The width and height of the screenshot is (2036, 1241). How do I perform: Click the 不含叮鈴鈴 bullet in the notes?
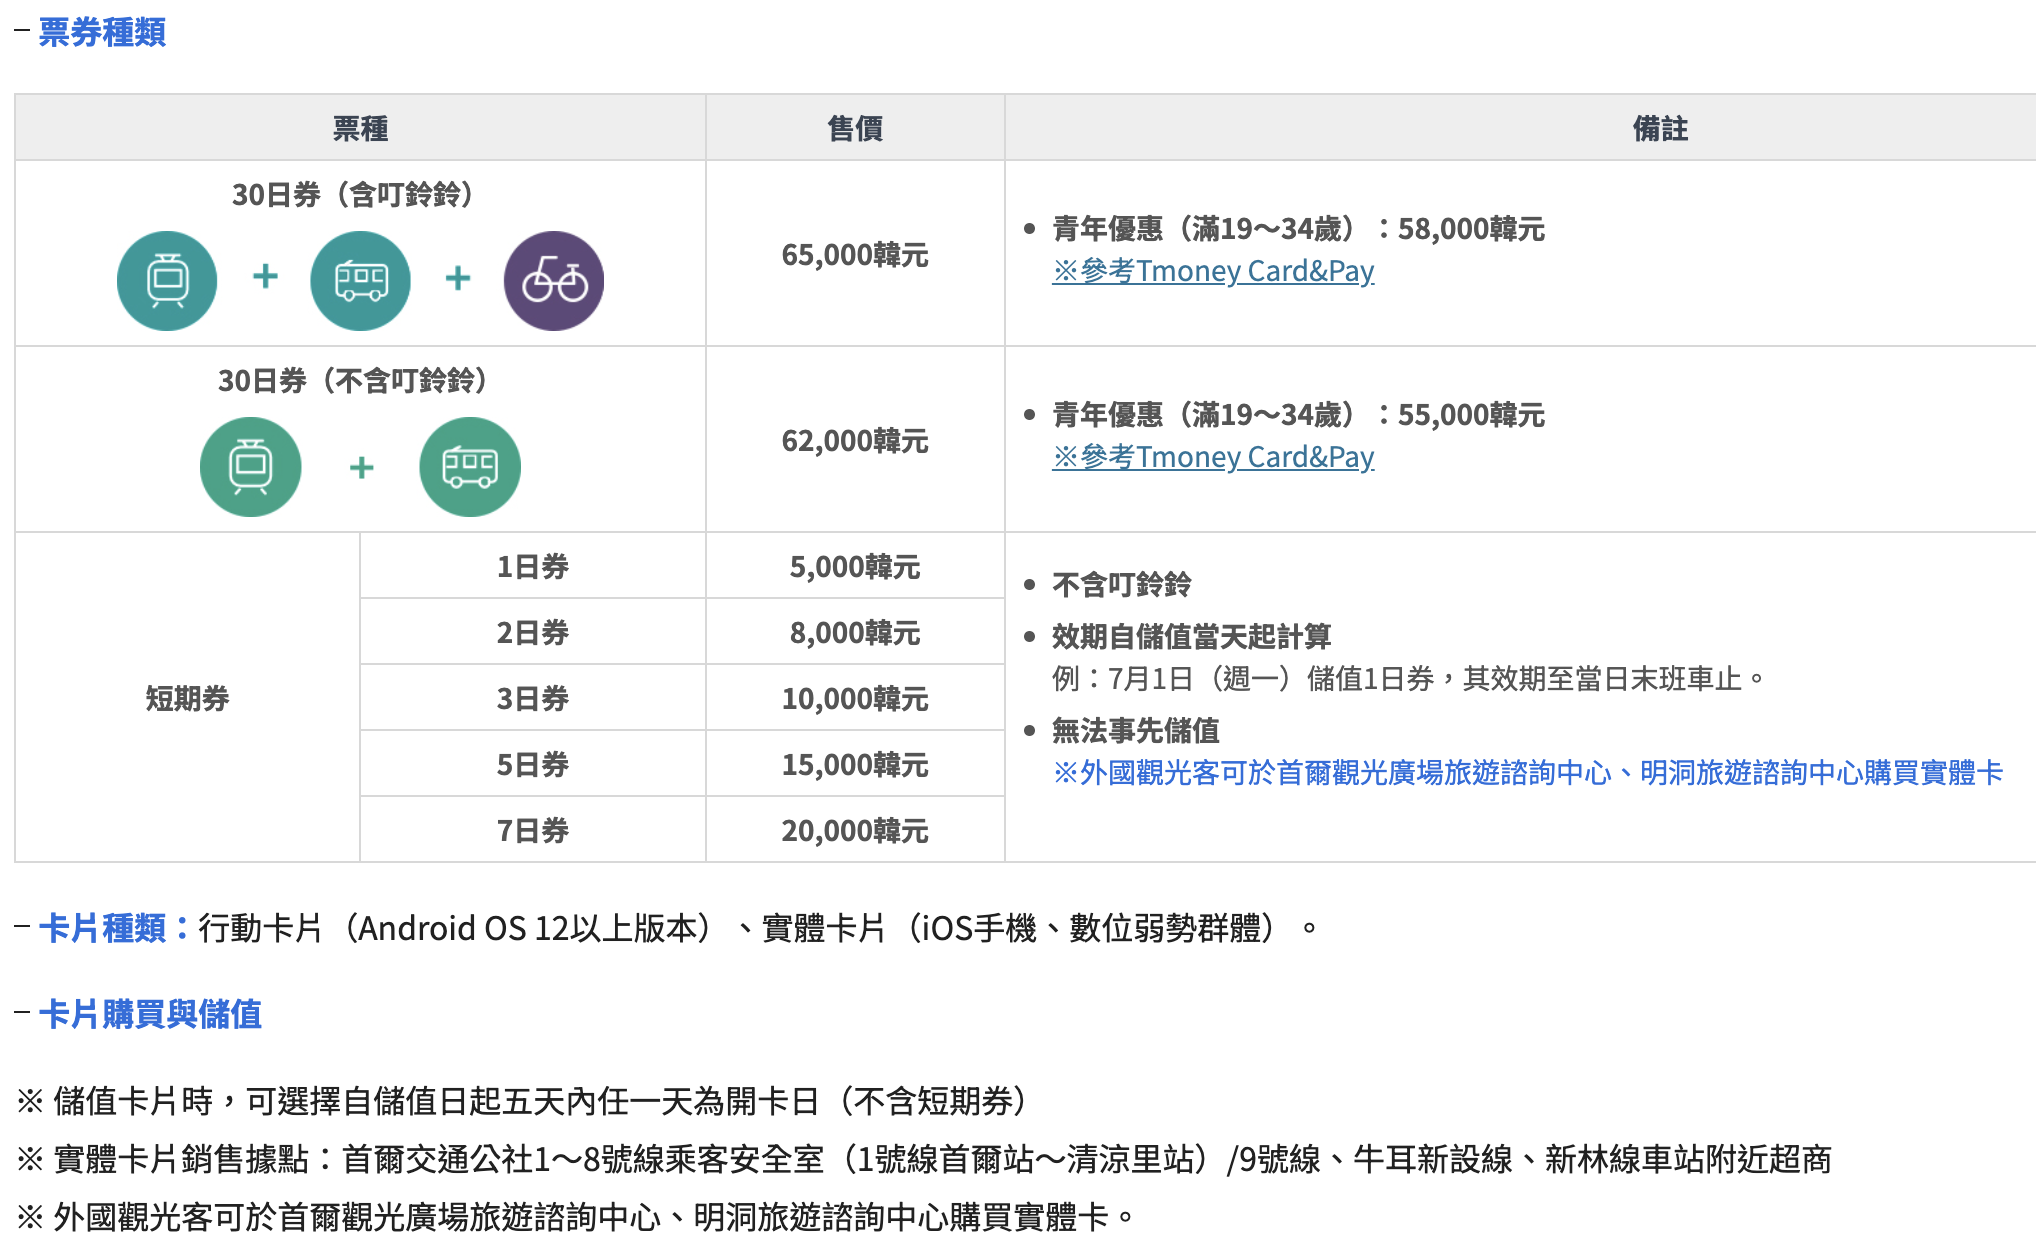click(1121, 584)
